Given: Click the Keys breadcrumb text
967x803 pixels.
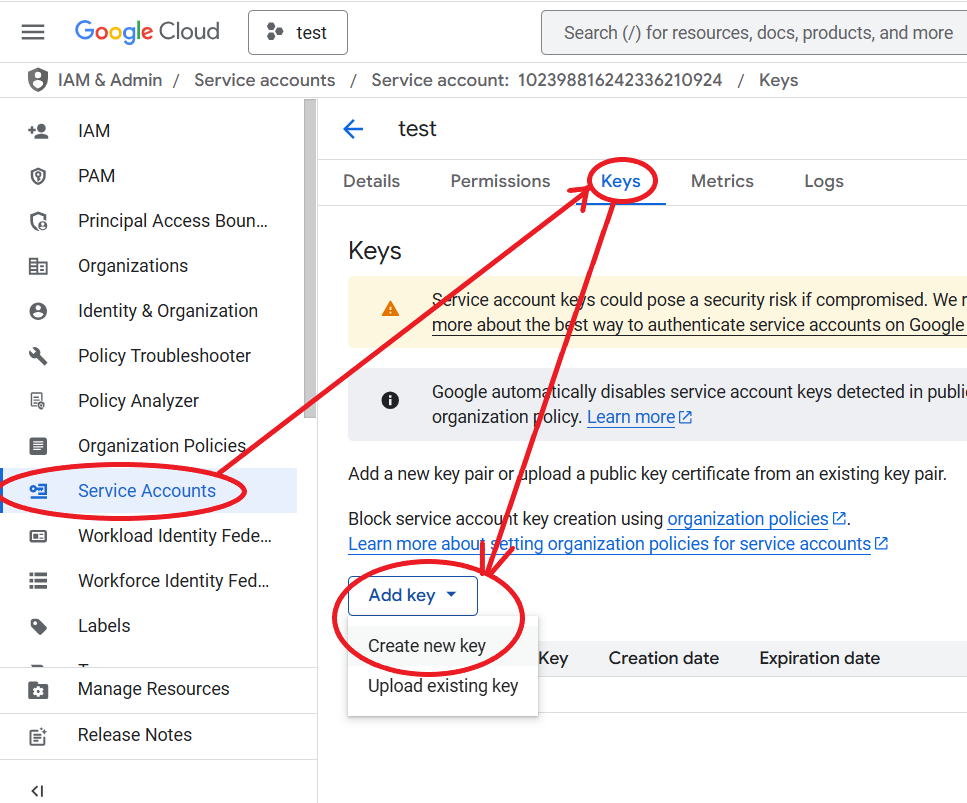Looking at the screenshot, I should [778, 80].
